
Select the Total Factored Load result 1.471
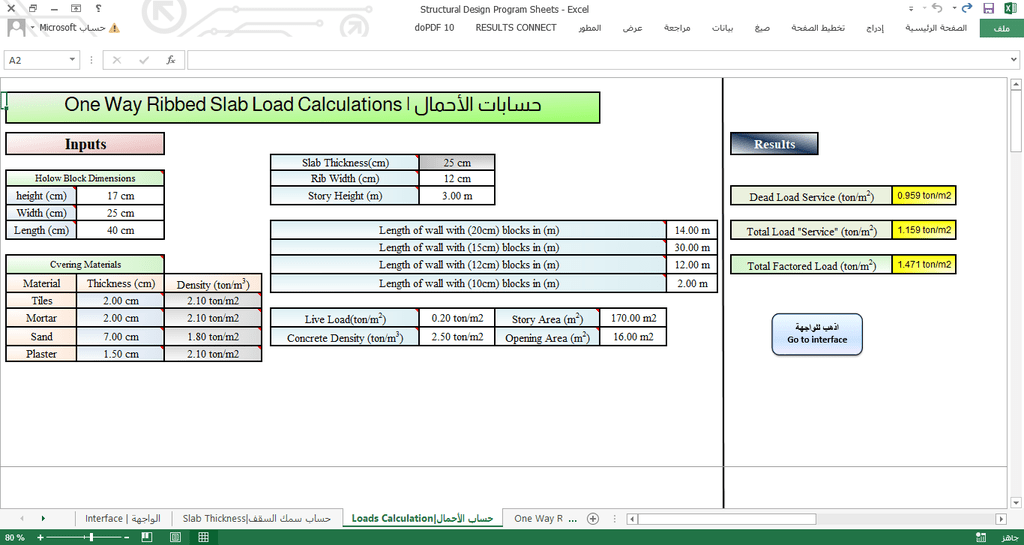(x=923, y=264)
